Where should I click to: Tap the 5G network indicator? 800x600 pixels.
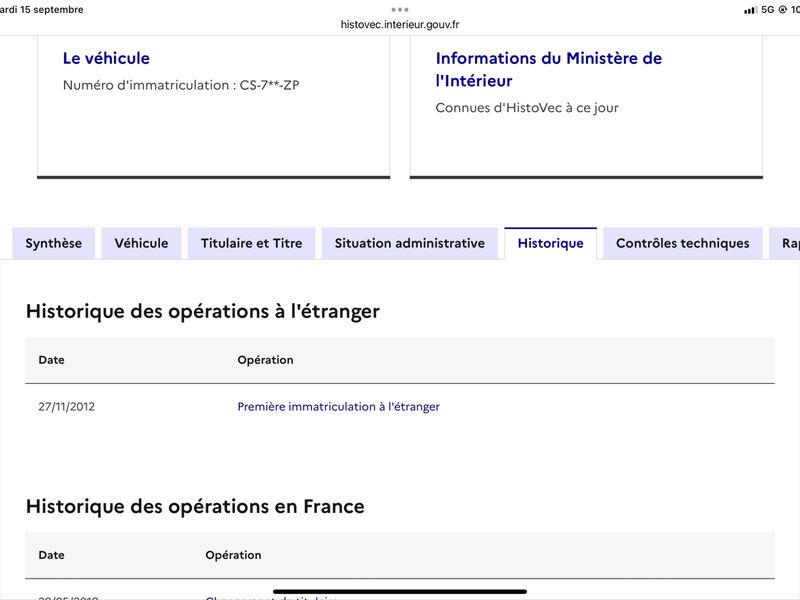767,10
